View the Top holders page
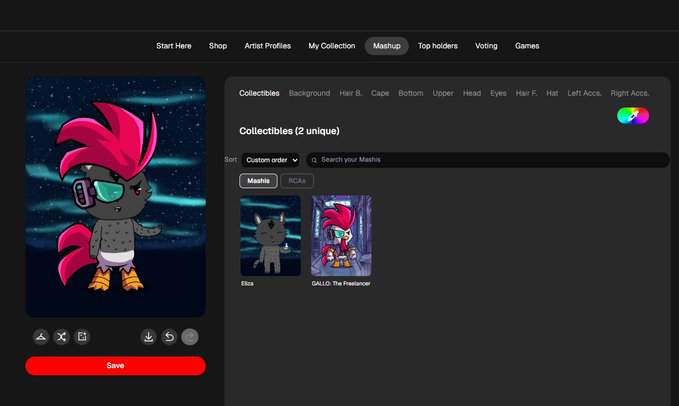The height and width of the screenshot is (406, 679). coord(438,46)
